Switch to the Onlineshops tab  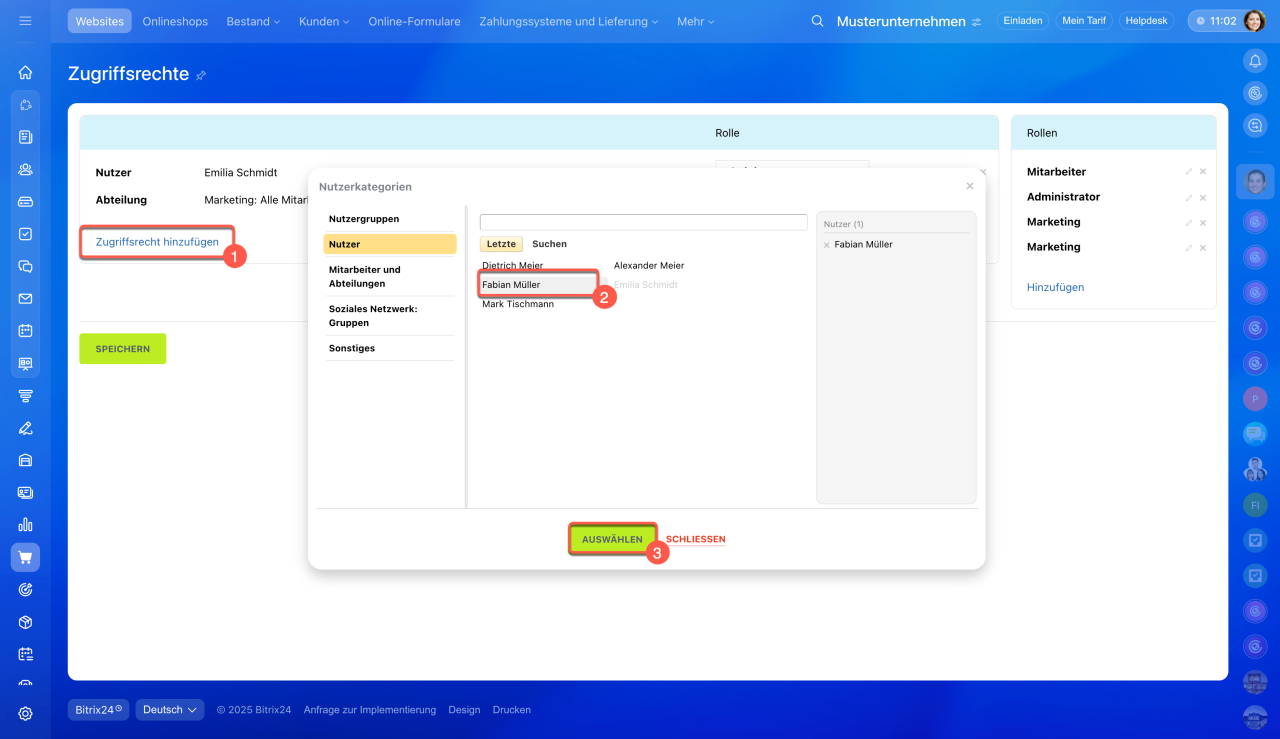click(x=176, y=21)
